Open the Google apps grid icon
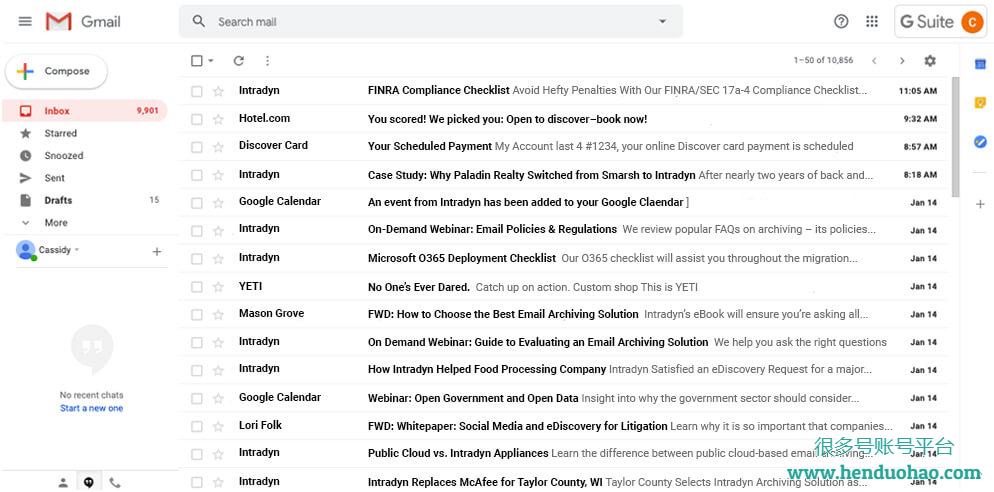This screenshot has height=492, width=994. coord(872,22)
